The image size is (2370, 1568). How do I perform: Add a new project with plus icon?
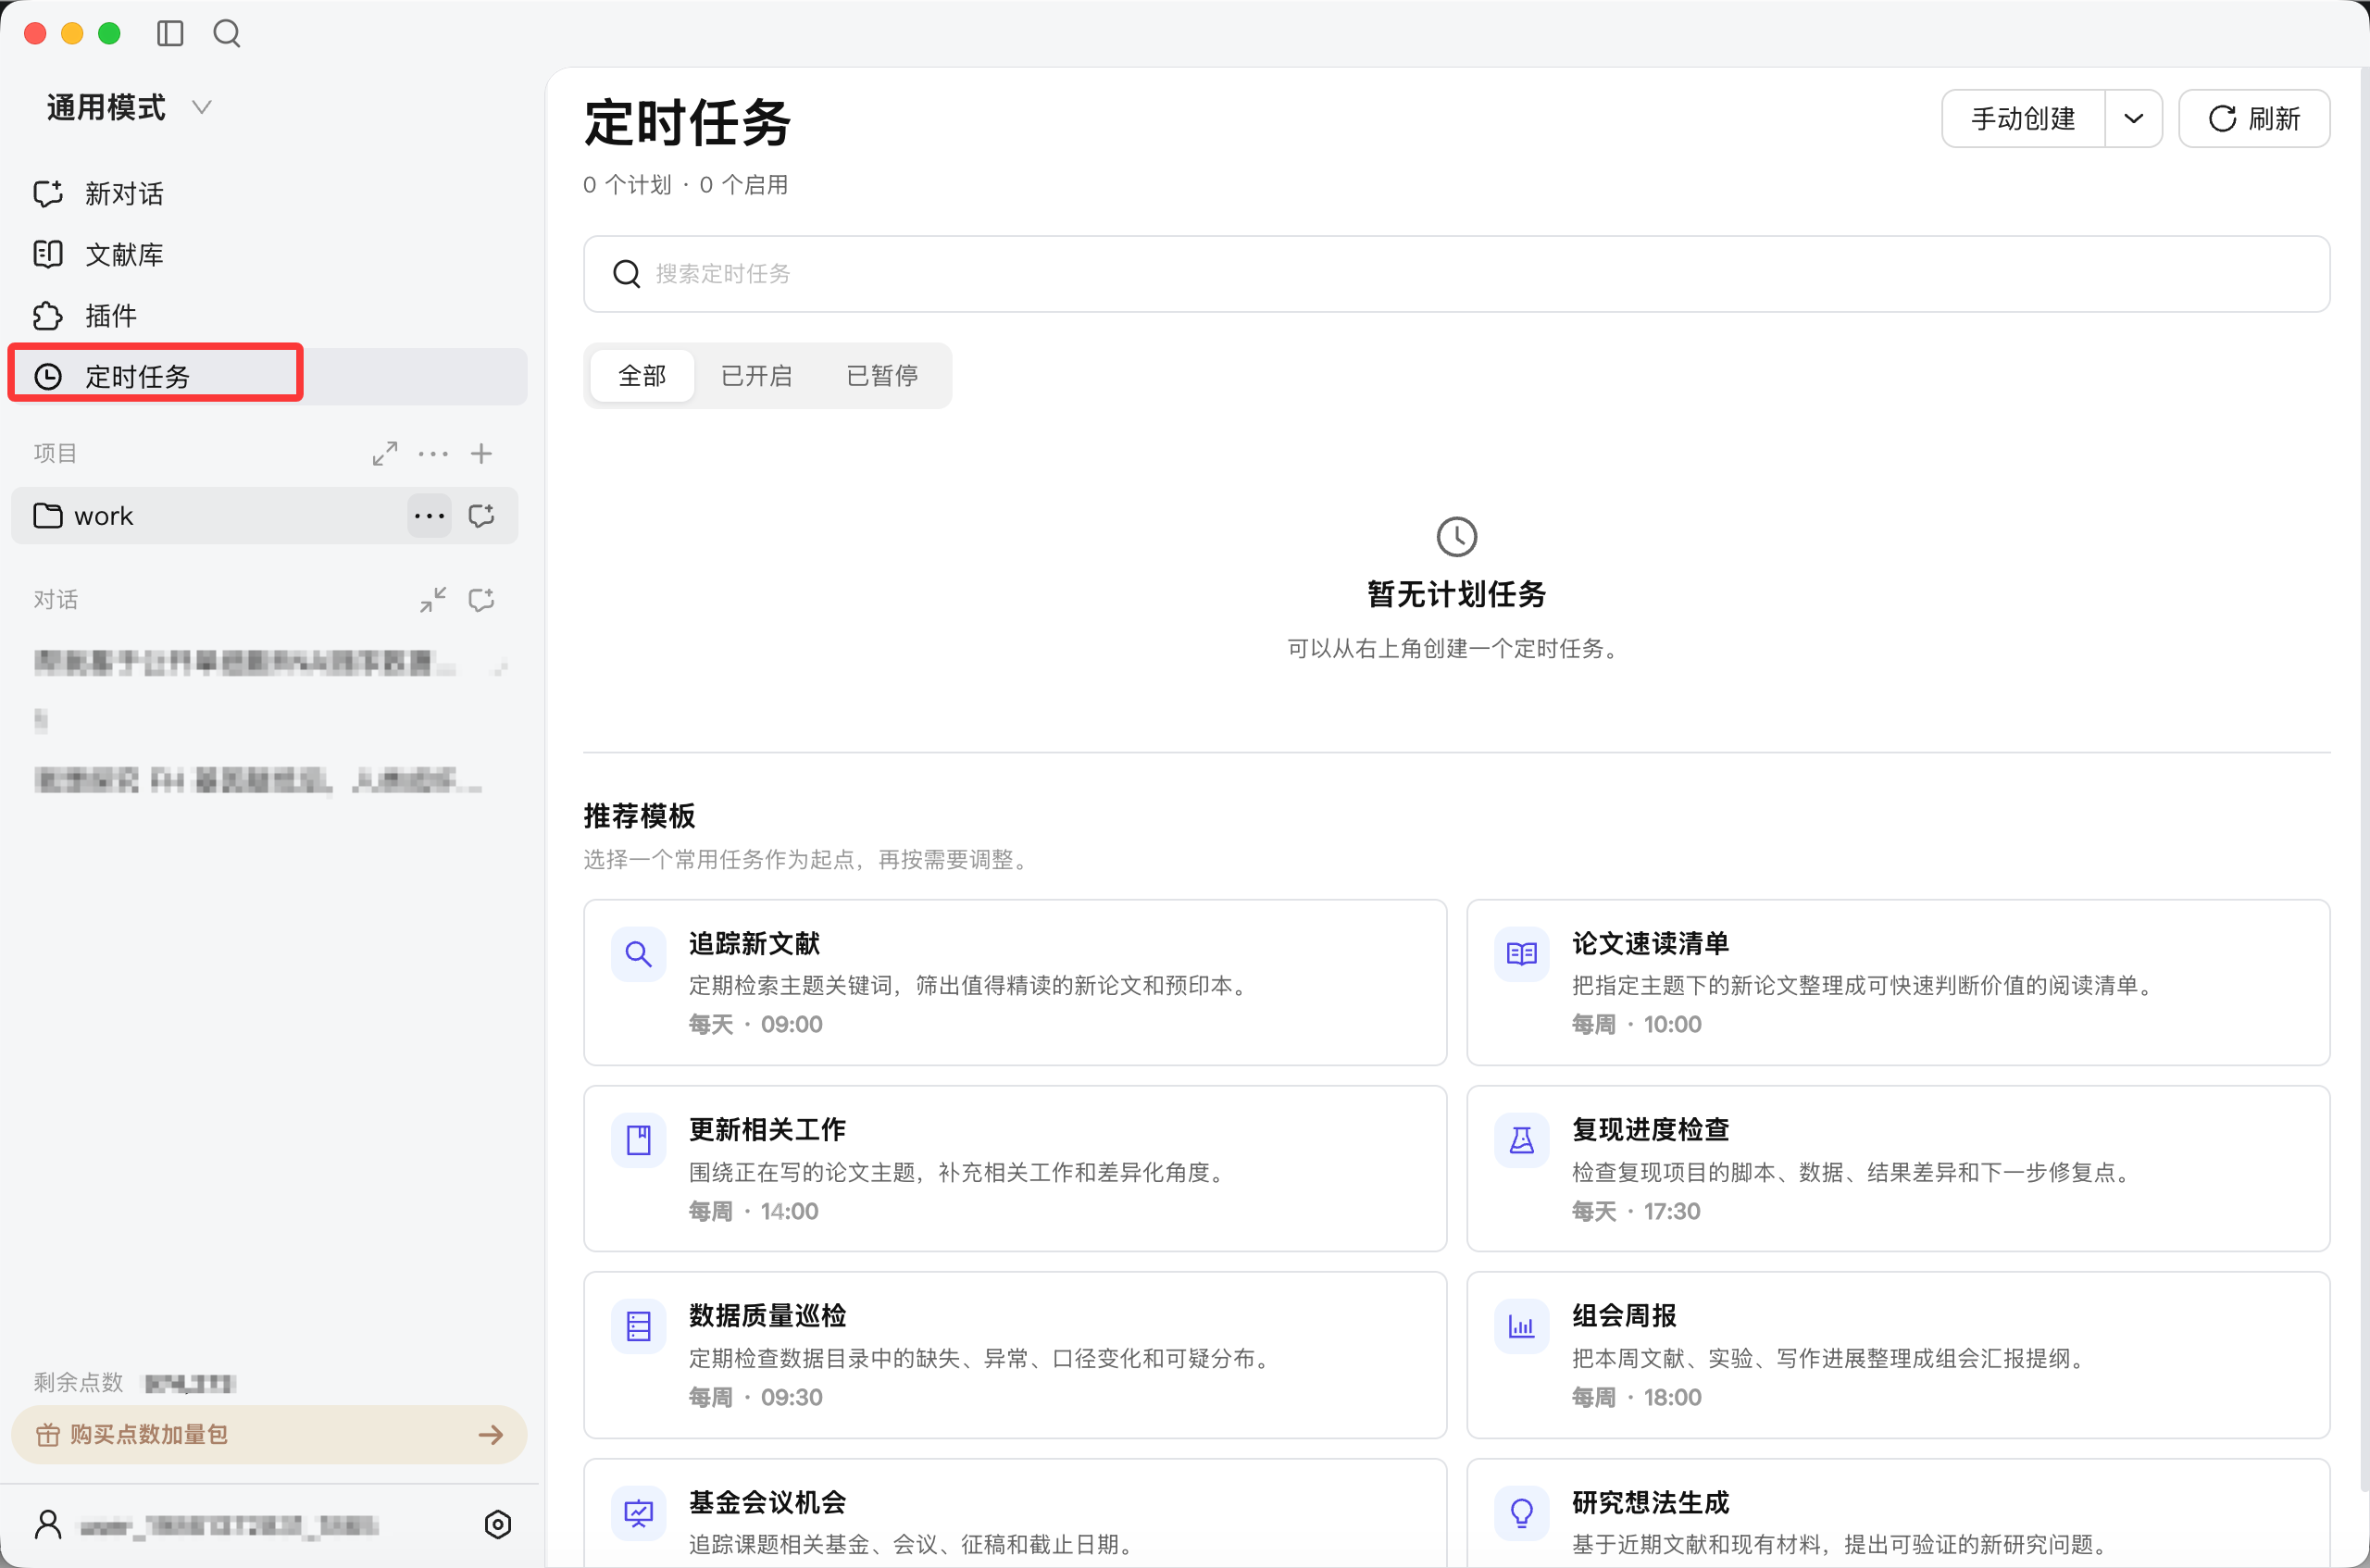(x=481, y=453)
